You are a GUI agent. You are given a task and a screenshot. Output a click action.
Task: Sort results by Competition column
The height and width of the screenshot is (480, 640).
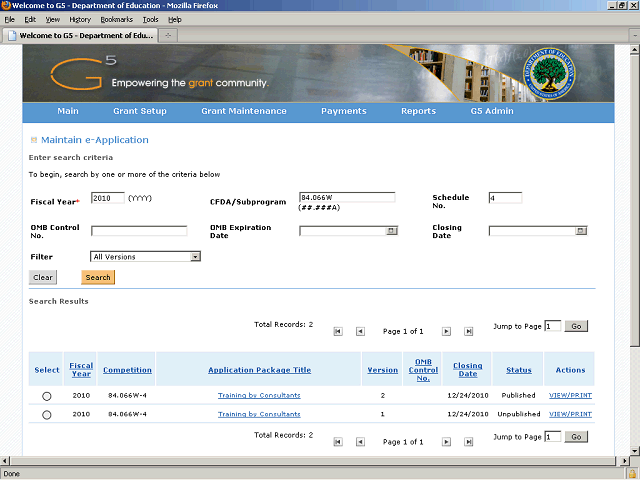coord(127,370)
